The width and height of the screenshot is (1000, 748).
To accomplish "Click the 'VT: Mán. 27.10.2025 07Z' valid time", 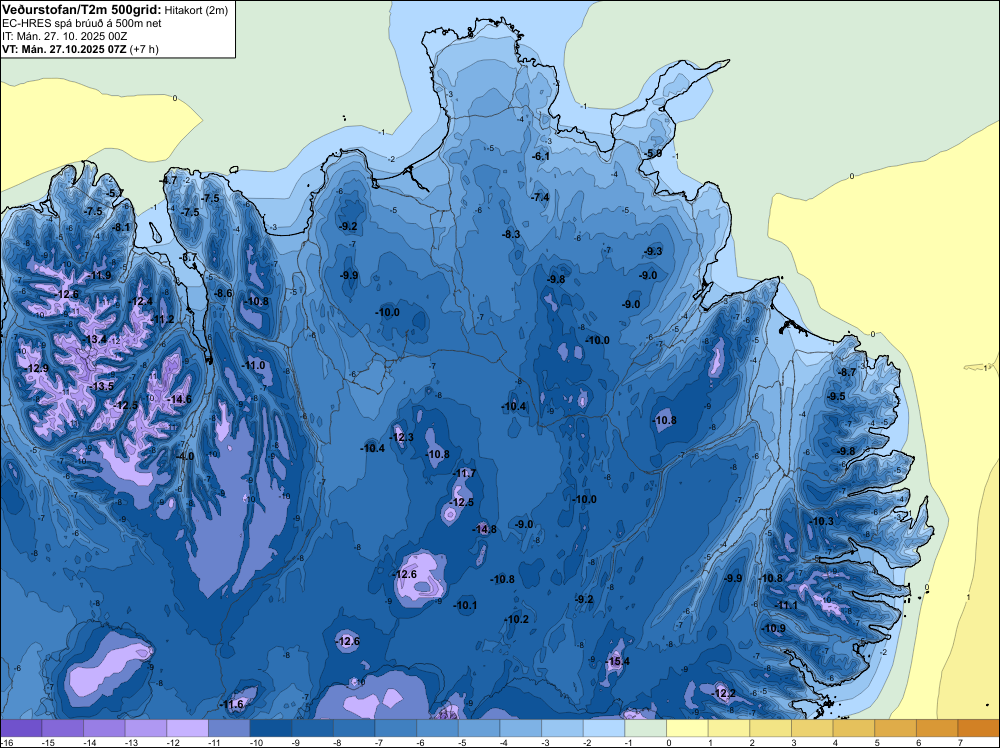I will click(x=64, y=49).
